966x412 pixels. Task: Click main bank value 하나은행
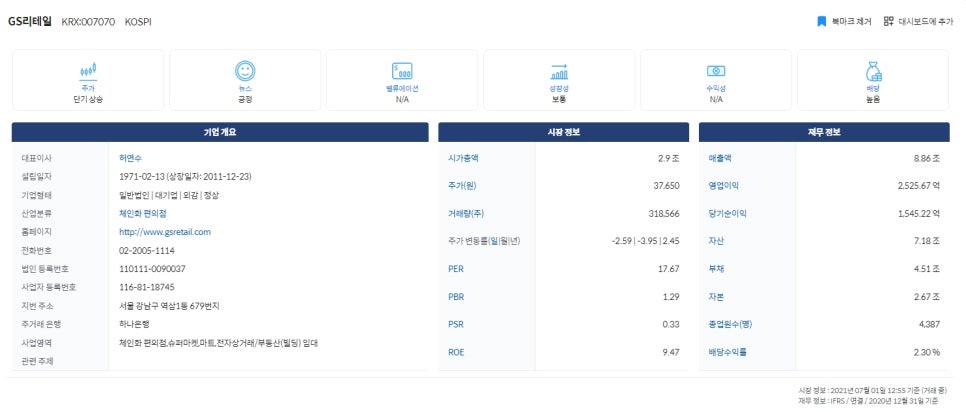[134, 325]
